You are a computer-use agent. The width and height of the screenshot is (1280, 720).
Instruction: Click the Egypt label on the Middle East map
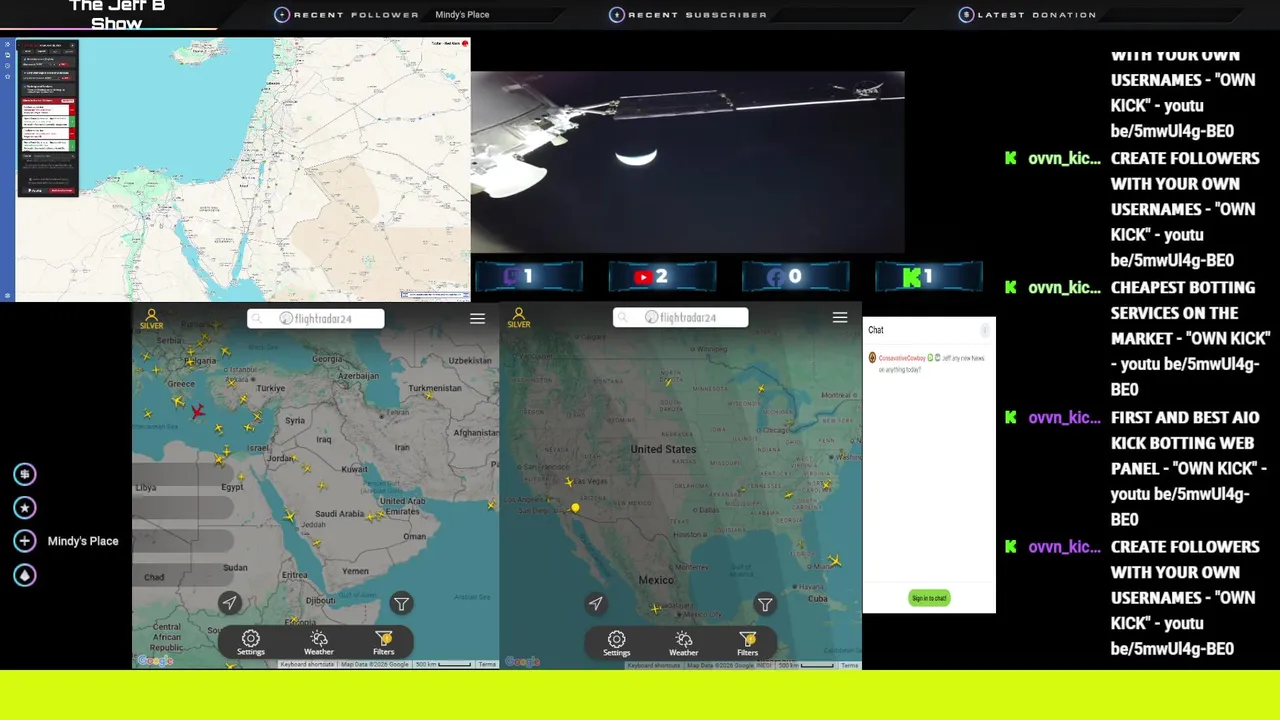pos(232,487)
